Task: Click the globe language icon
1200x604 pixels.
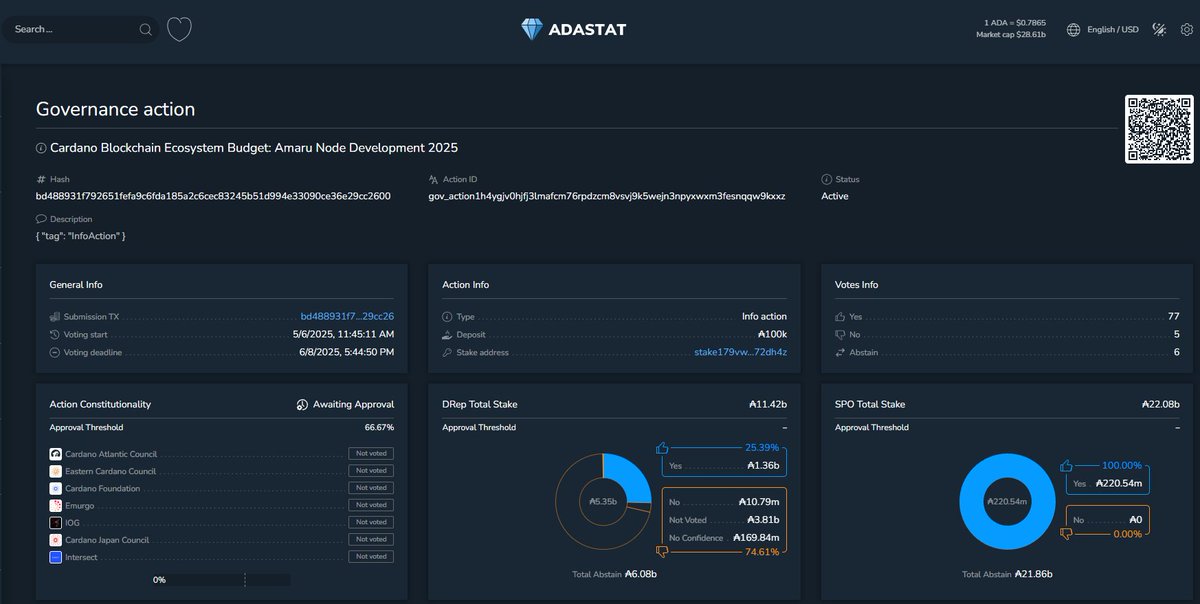Action: click(1074, 29)
